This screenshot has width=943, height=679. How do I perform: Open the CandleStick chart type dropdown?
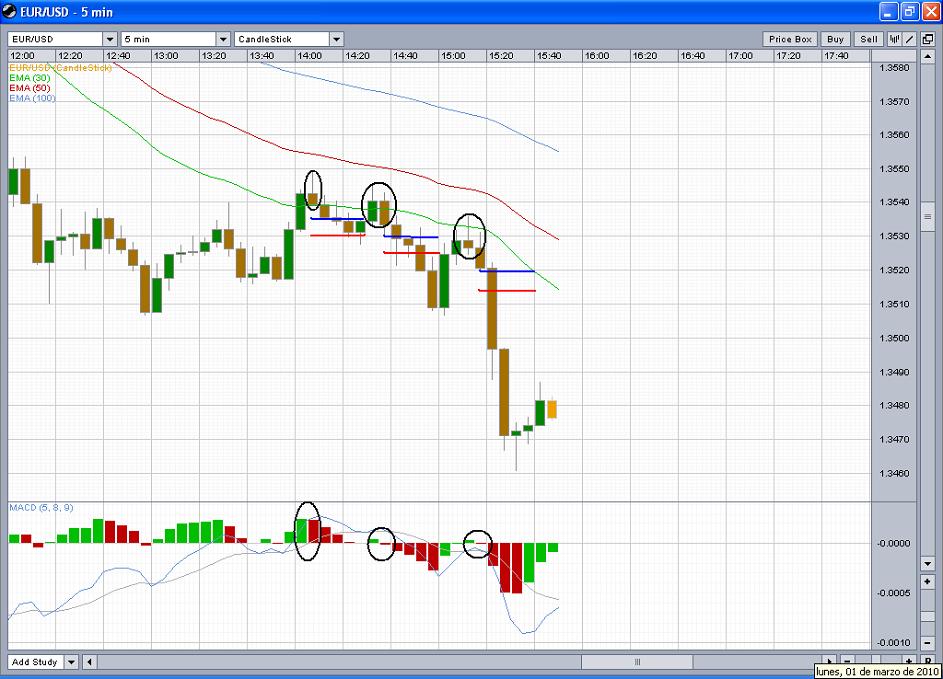point(336,39)
